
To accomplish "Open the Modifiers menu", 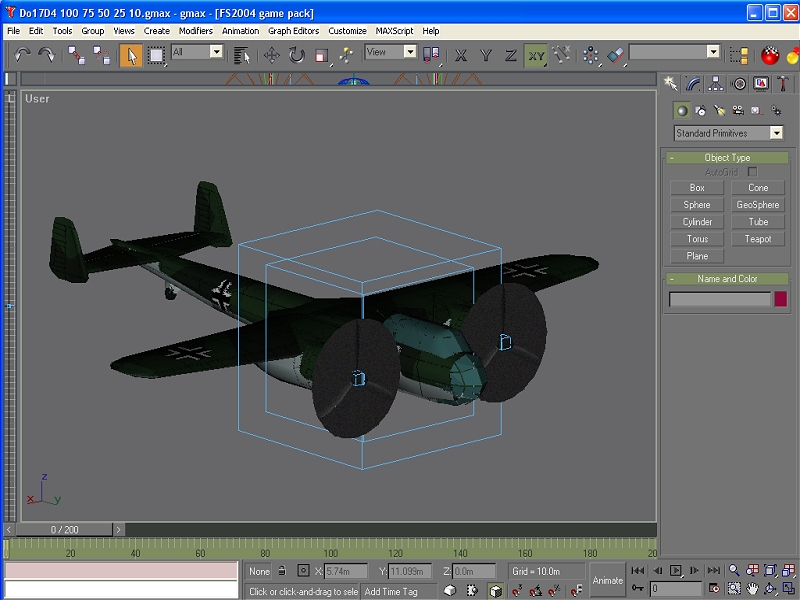I will coord(195,31).
